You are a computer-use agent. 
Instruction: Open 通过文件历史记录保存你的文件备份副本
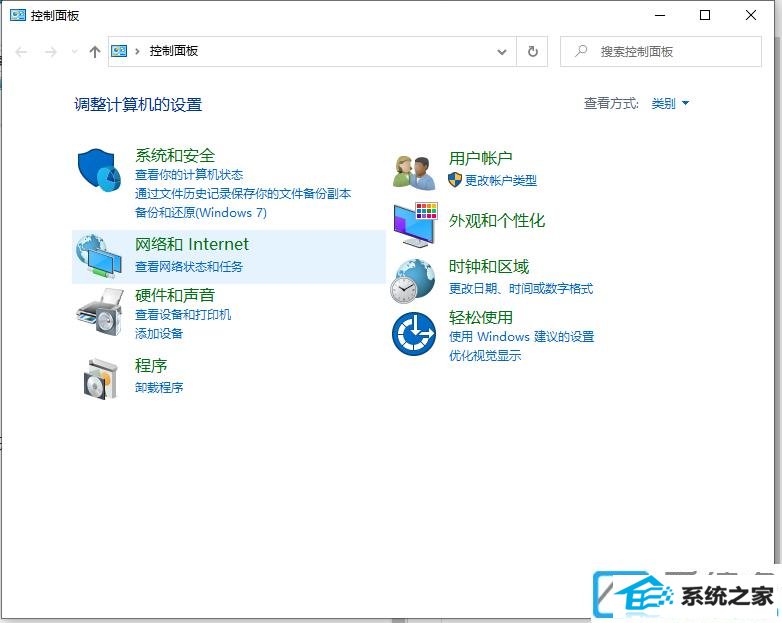tap(243, 194)
